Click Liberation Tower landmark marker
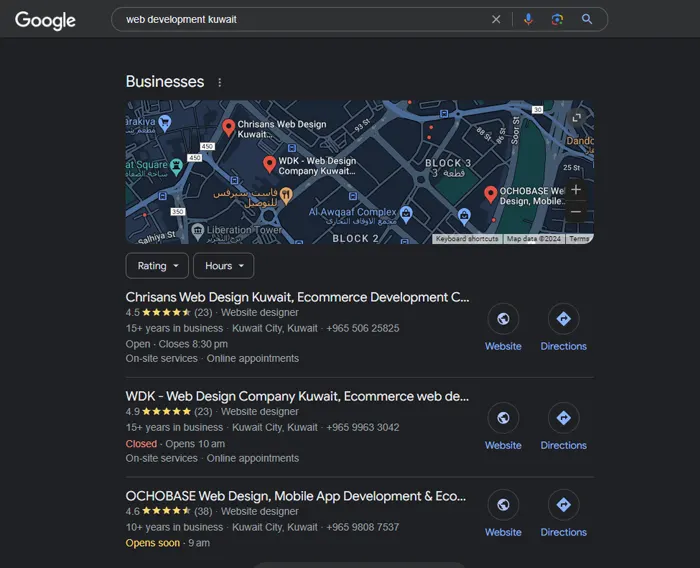 [197, 231]
